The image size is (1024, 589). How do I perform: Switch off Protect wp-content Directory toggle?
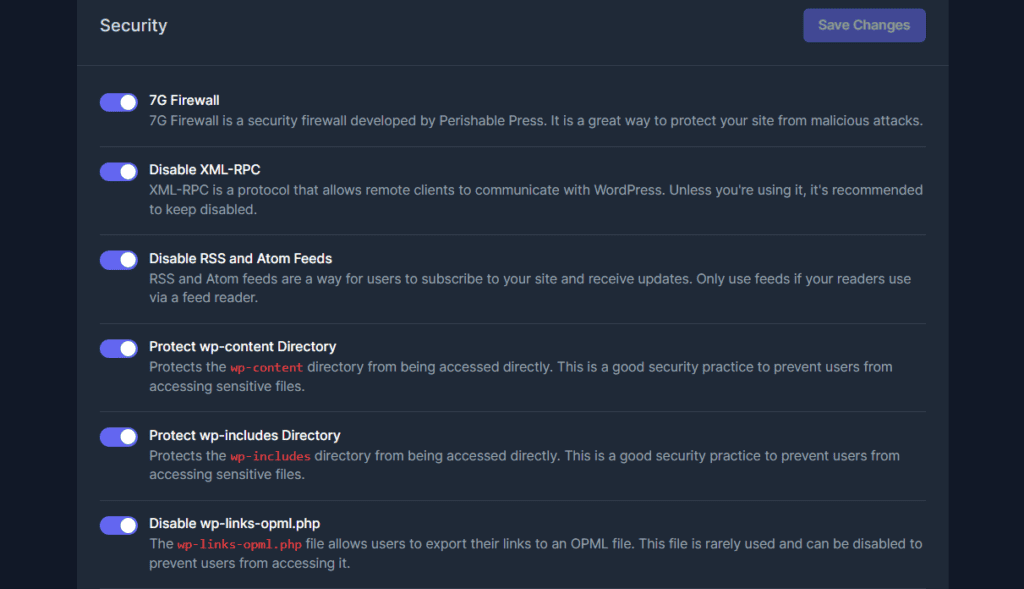tap(118, 348)
